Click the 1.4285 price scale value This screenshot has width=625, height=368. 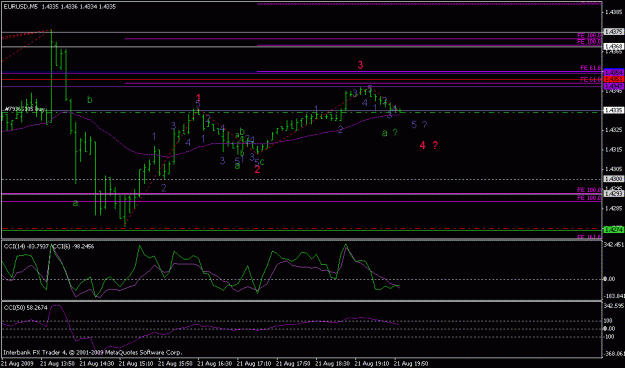[x=613, y=209]
